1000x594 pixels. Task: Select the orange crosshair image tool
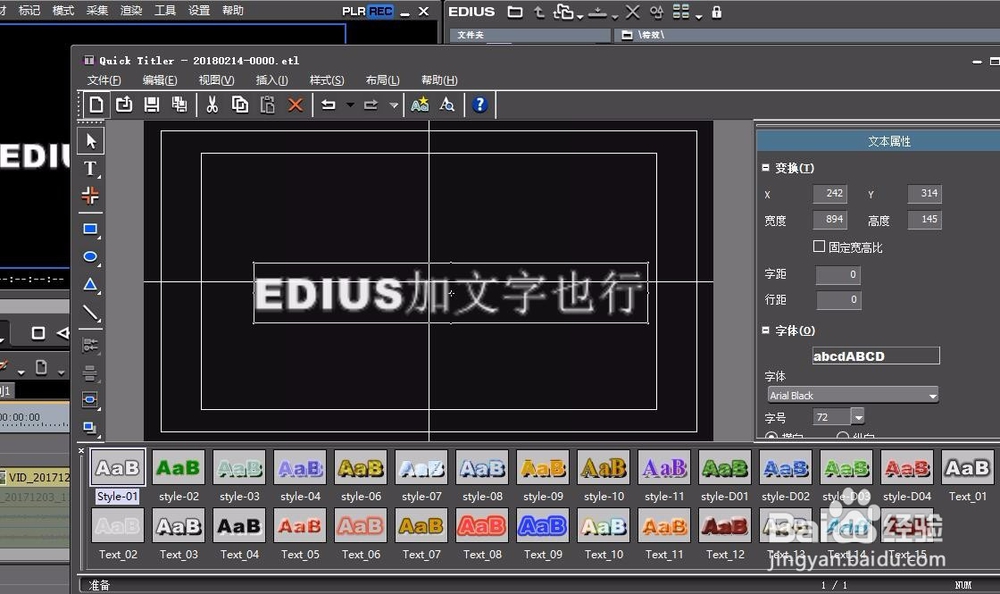click(91, 195)
